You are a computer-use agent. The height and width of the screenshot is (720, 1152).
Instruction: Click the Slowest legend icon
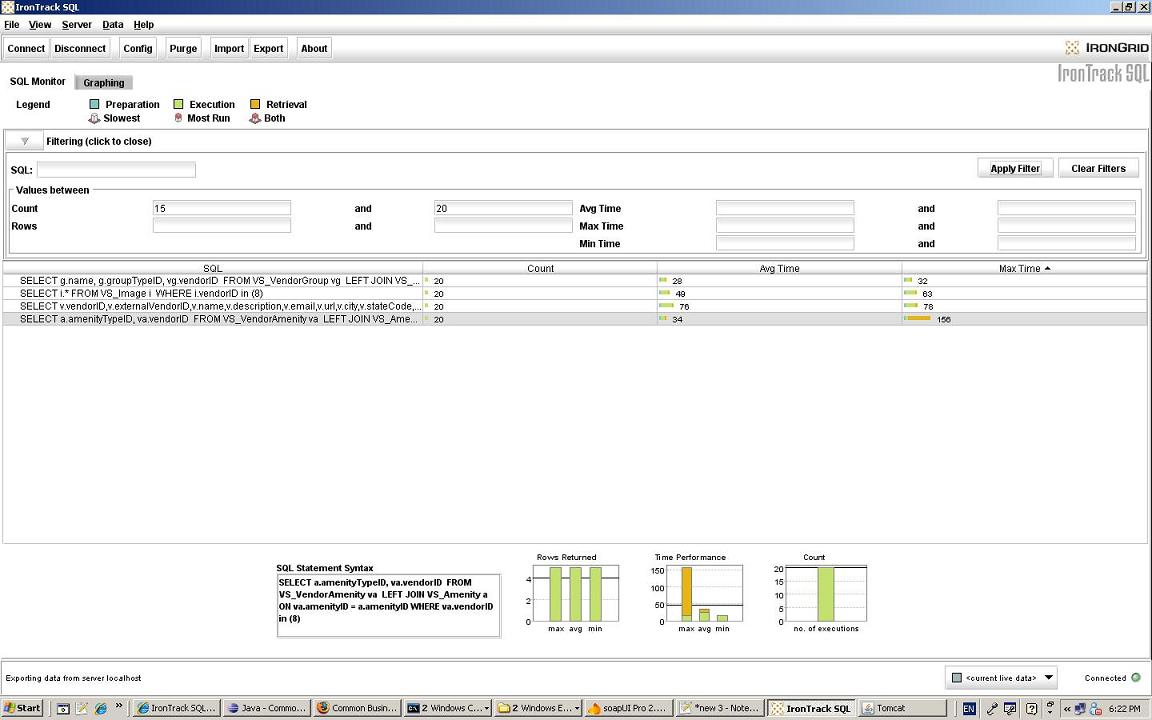click(94, 118)
